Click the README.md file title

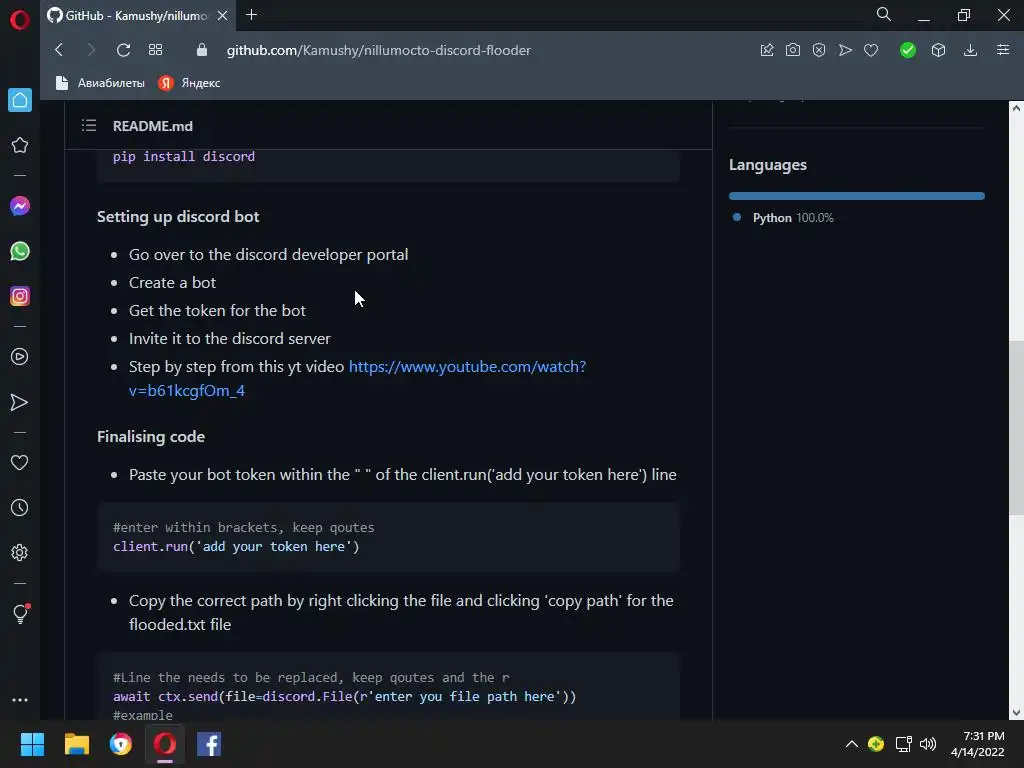click(x=153, y=126)
